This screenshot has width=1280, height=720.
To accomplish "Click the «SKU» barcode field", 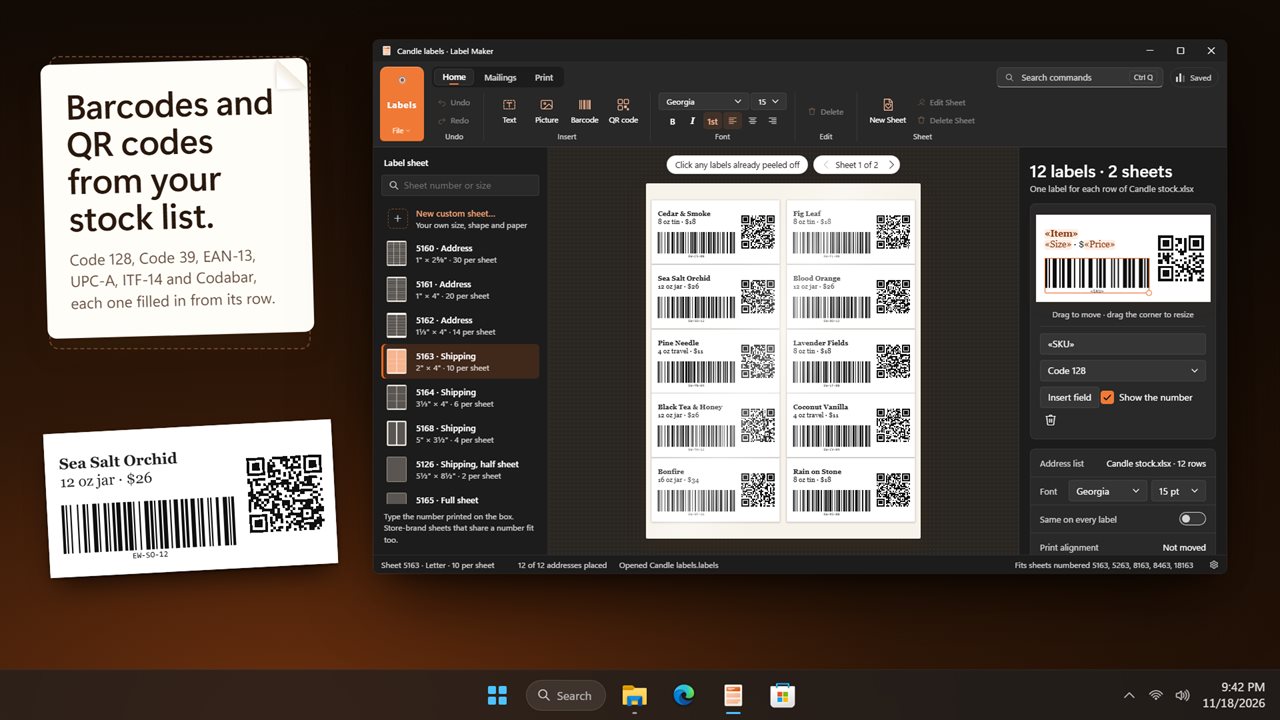I will point(1122,344).
